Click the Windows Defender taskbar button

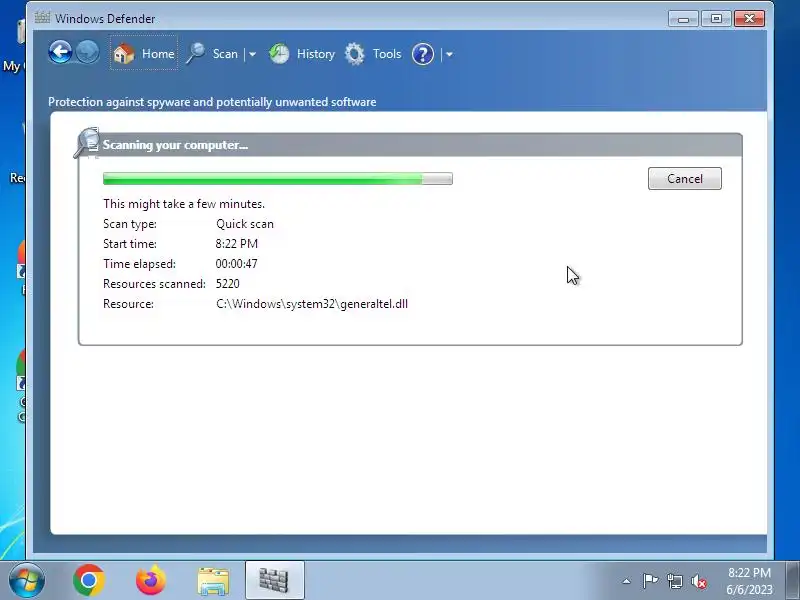(274, 581)
